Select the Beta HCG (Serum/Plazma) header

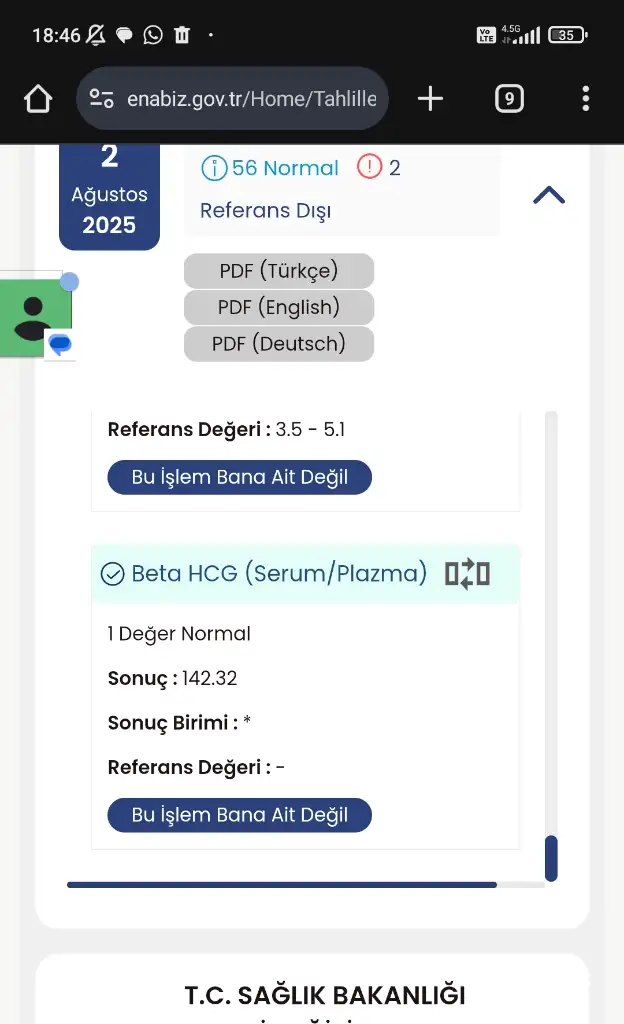click(279, 574)
